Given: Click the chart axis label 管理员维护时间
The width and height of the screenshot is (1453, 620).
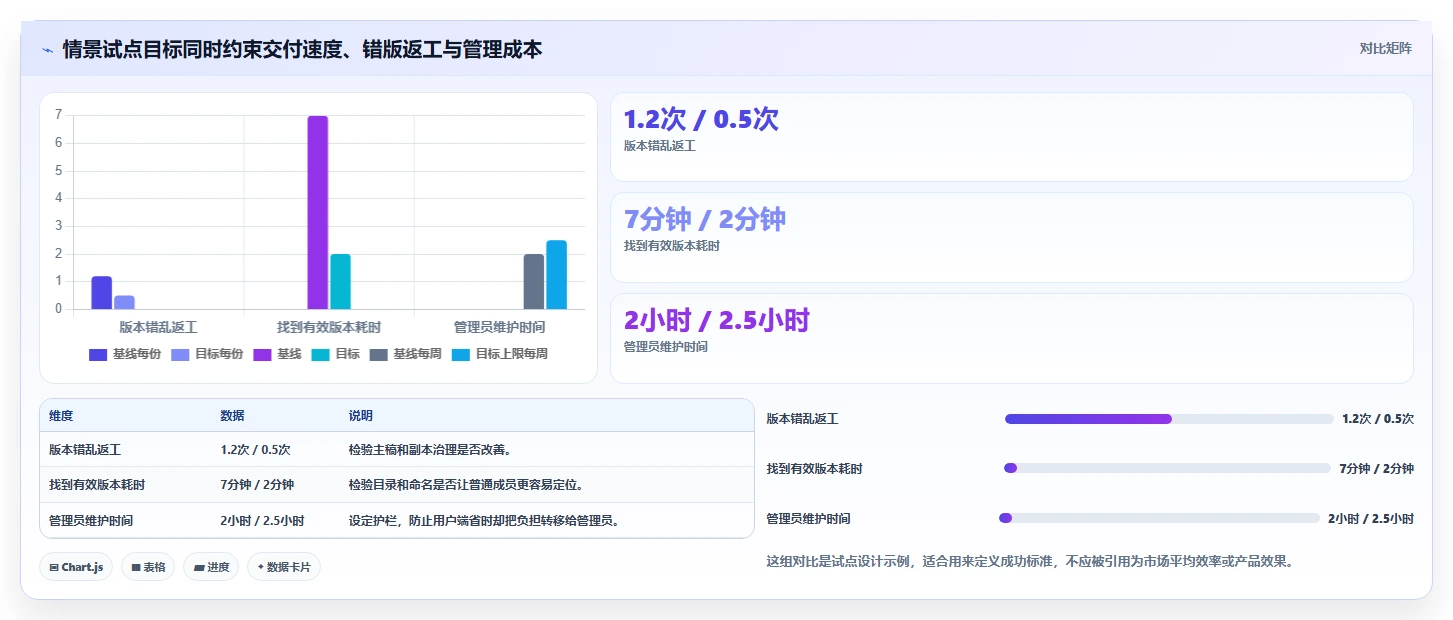Looking at the screenshot, I should 499,327.
